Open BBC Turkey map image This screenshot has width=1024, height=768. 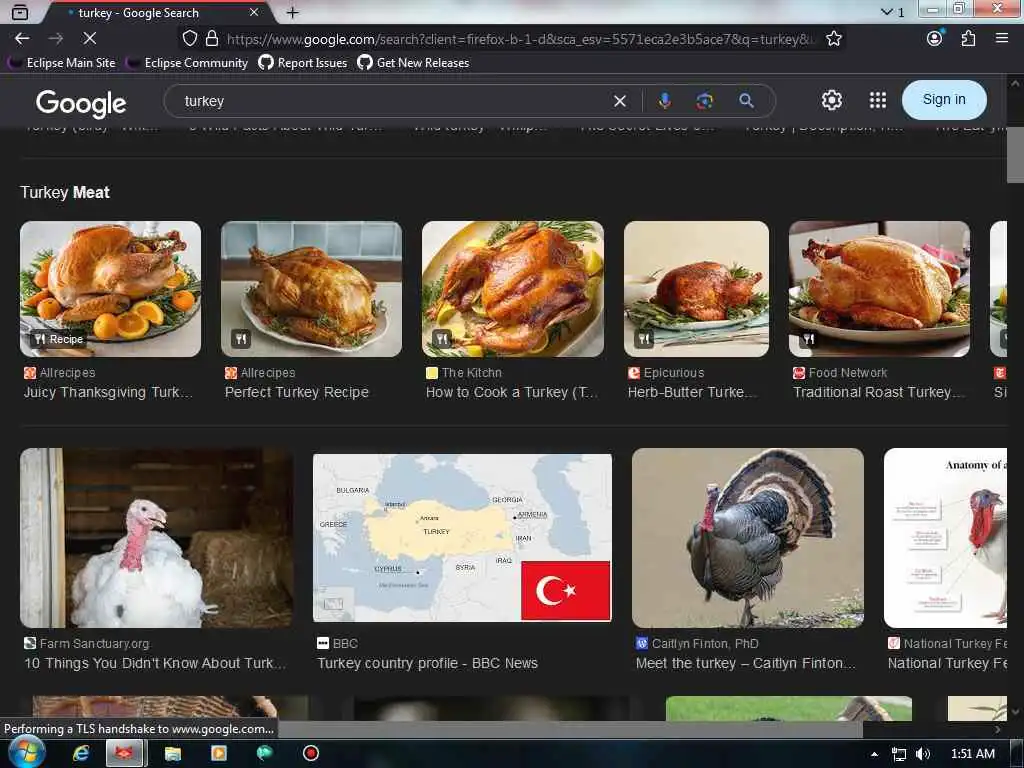(x=462, y=538)
